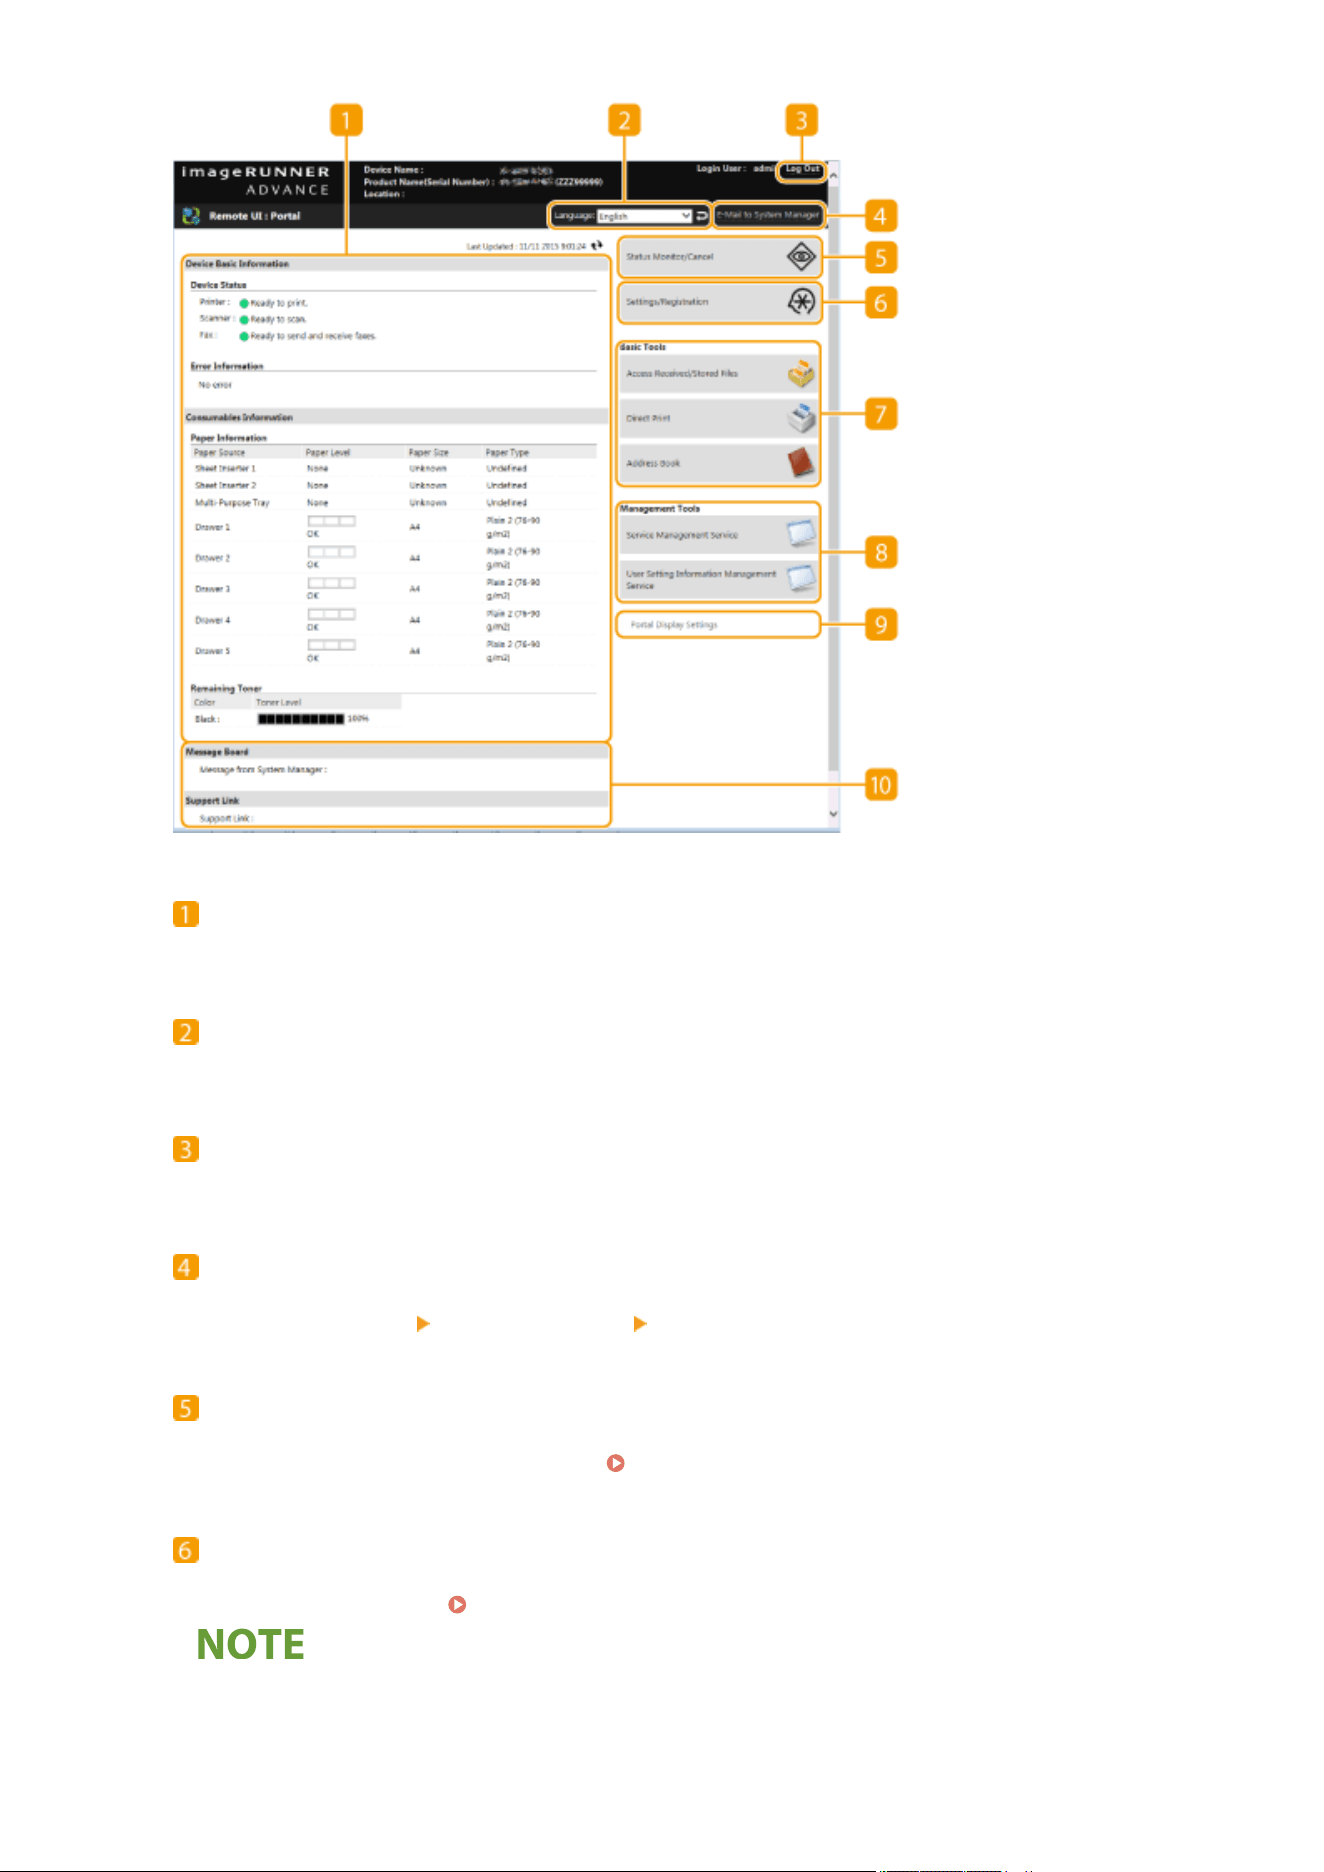Click the Paper Source column header

pyautogui.click(x=219, y=453)
